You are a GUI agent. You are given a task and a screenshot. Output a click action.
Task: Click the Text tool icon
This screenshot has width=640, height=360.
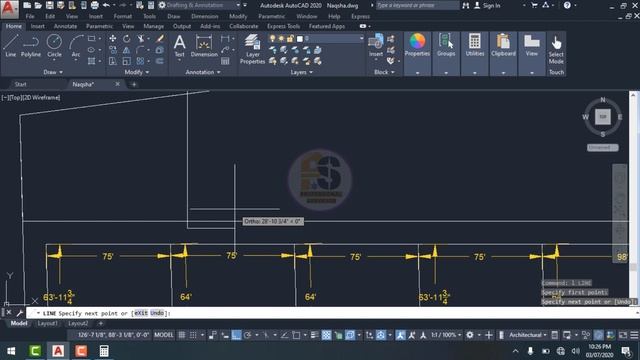pyautogui.click(x=180, y=46)
